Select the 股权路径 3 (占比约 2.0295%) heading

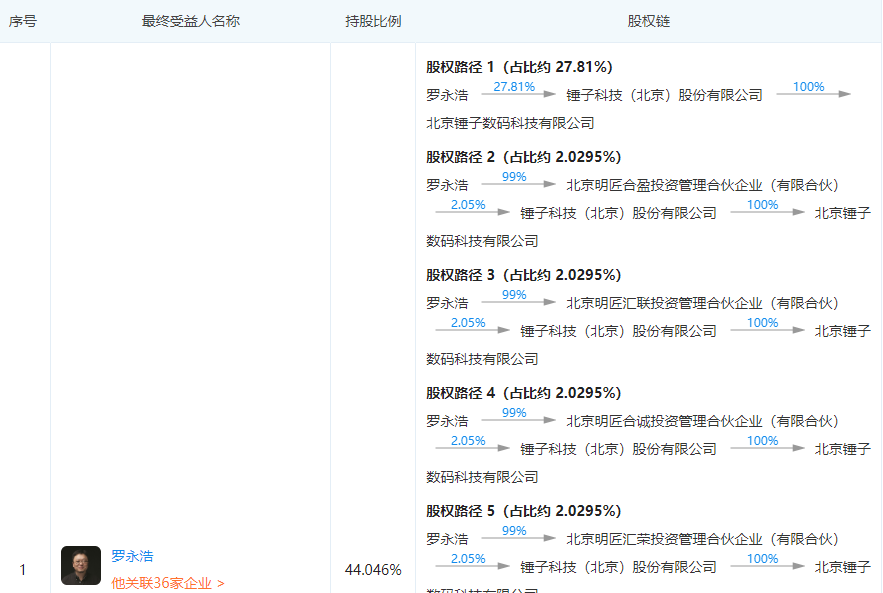(523, 275)
